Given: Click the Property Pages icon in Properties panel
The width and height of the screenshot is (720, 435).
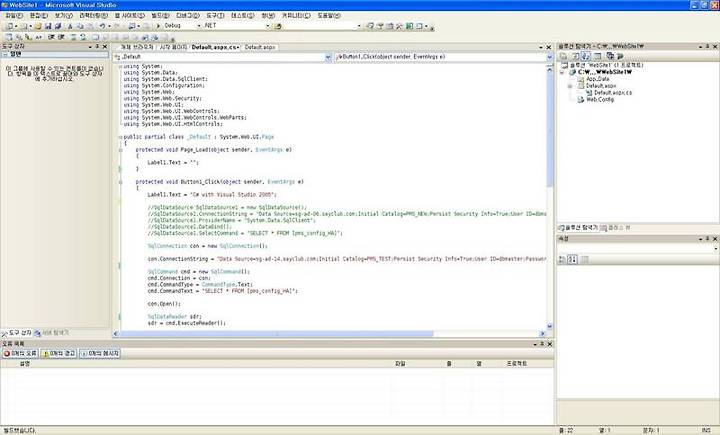Looking at the screenshot, I should (585, 260).
